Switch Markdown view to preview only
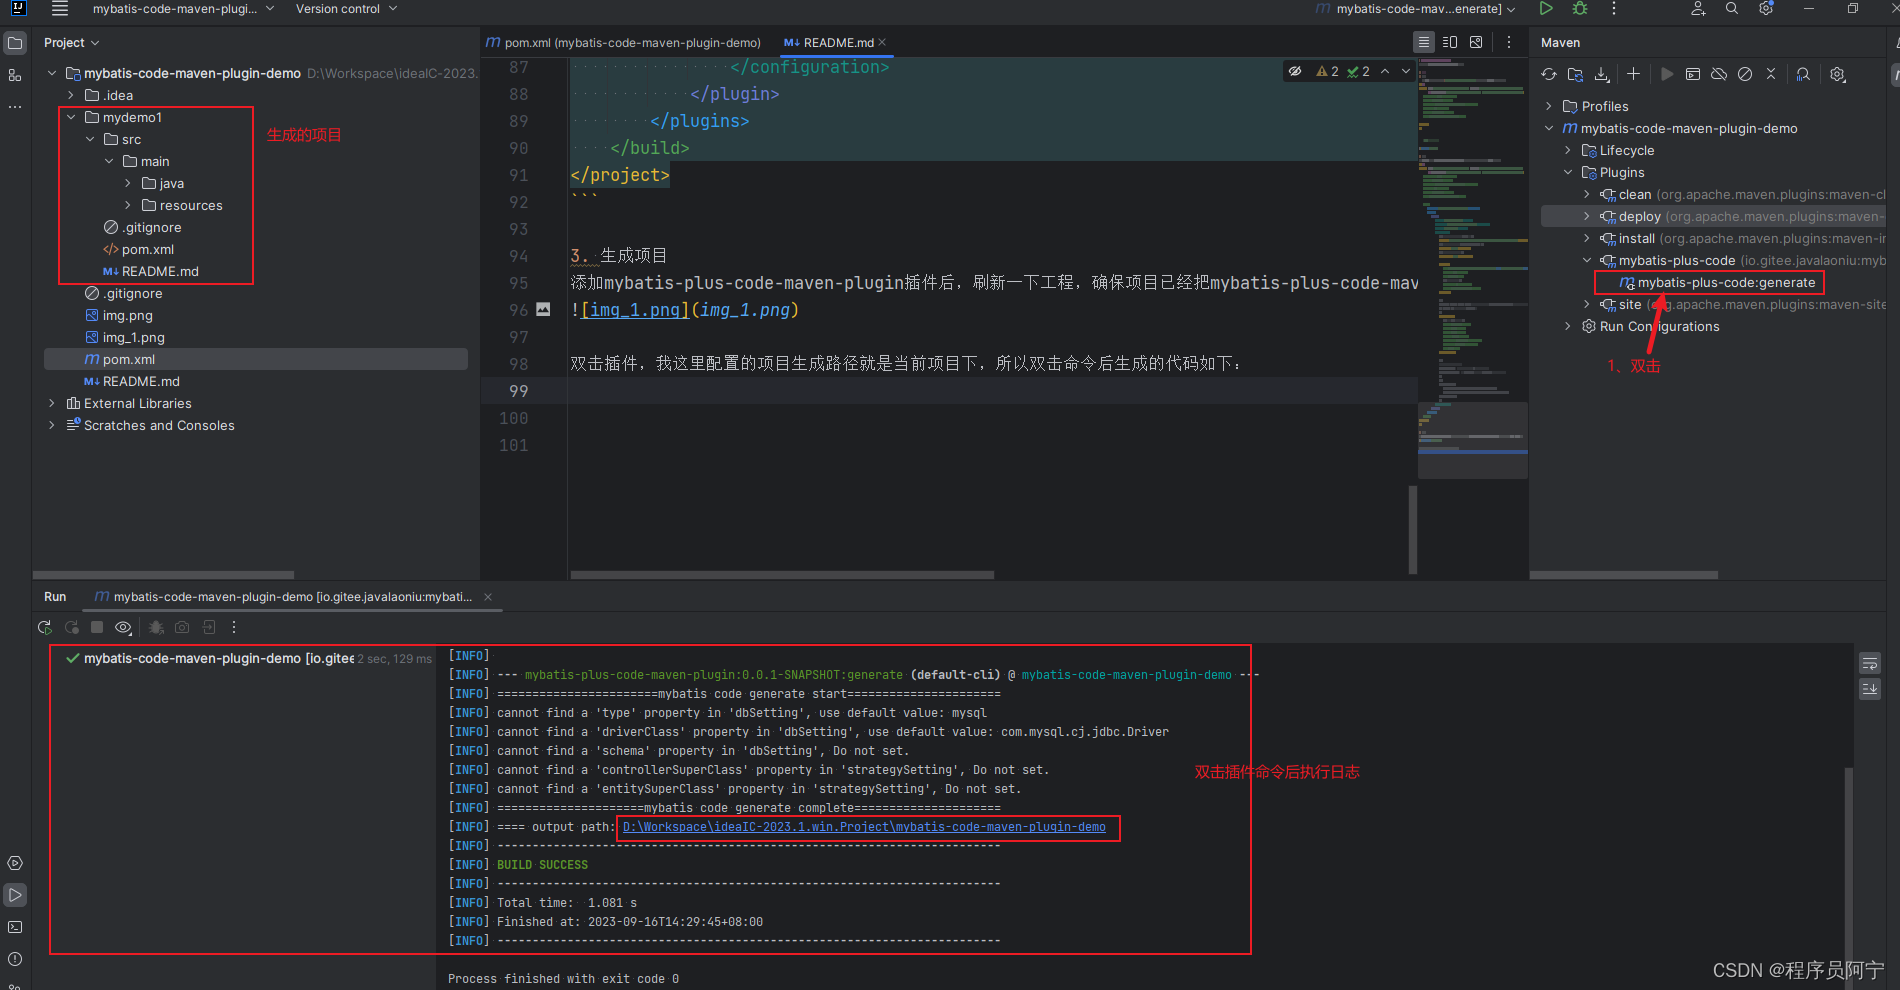 (x=1476, y=42)
